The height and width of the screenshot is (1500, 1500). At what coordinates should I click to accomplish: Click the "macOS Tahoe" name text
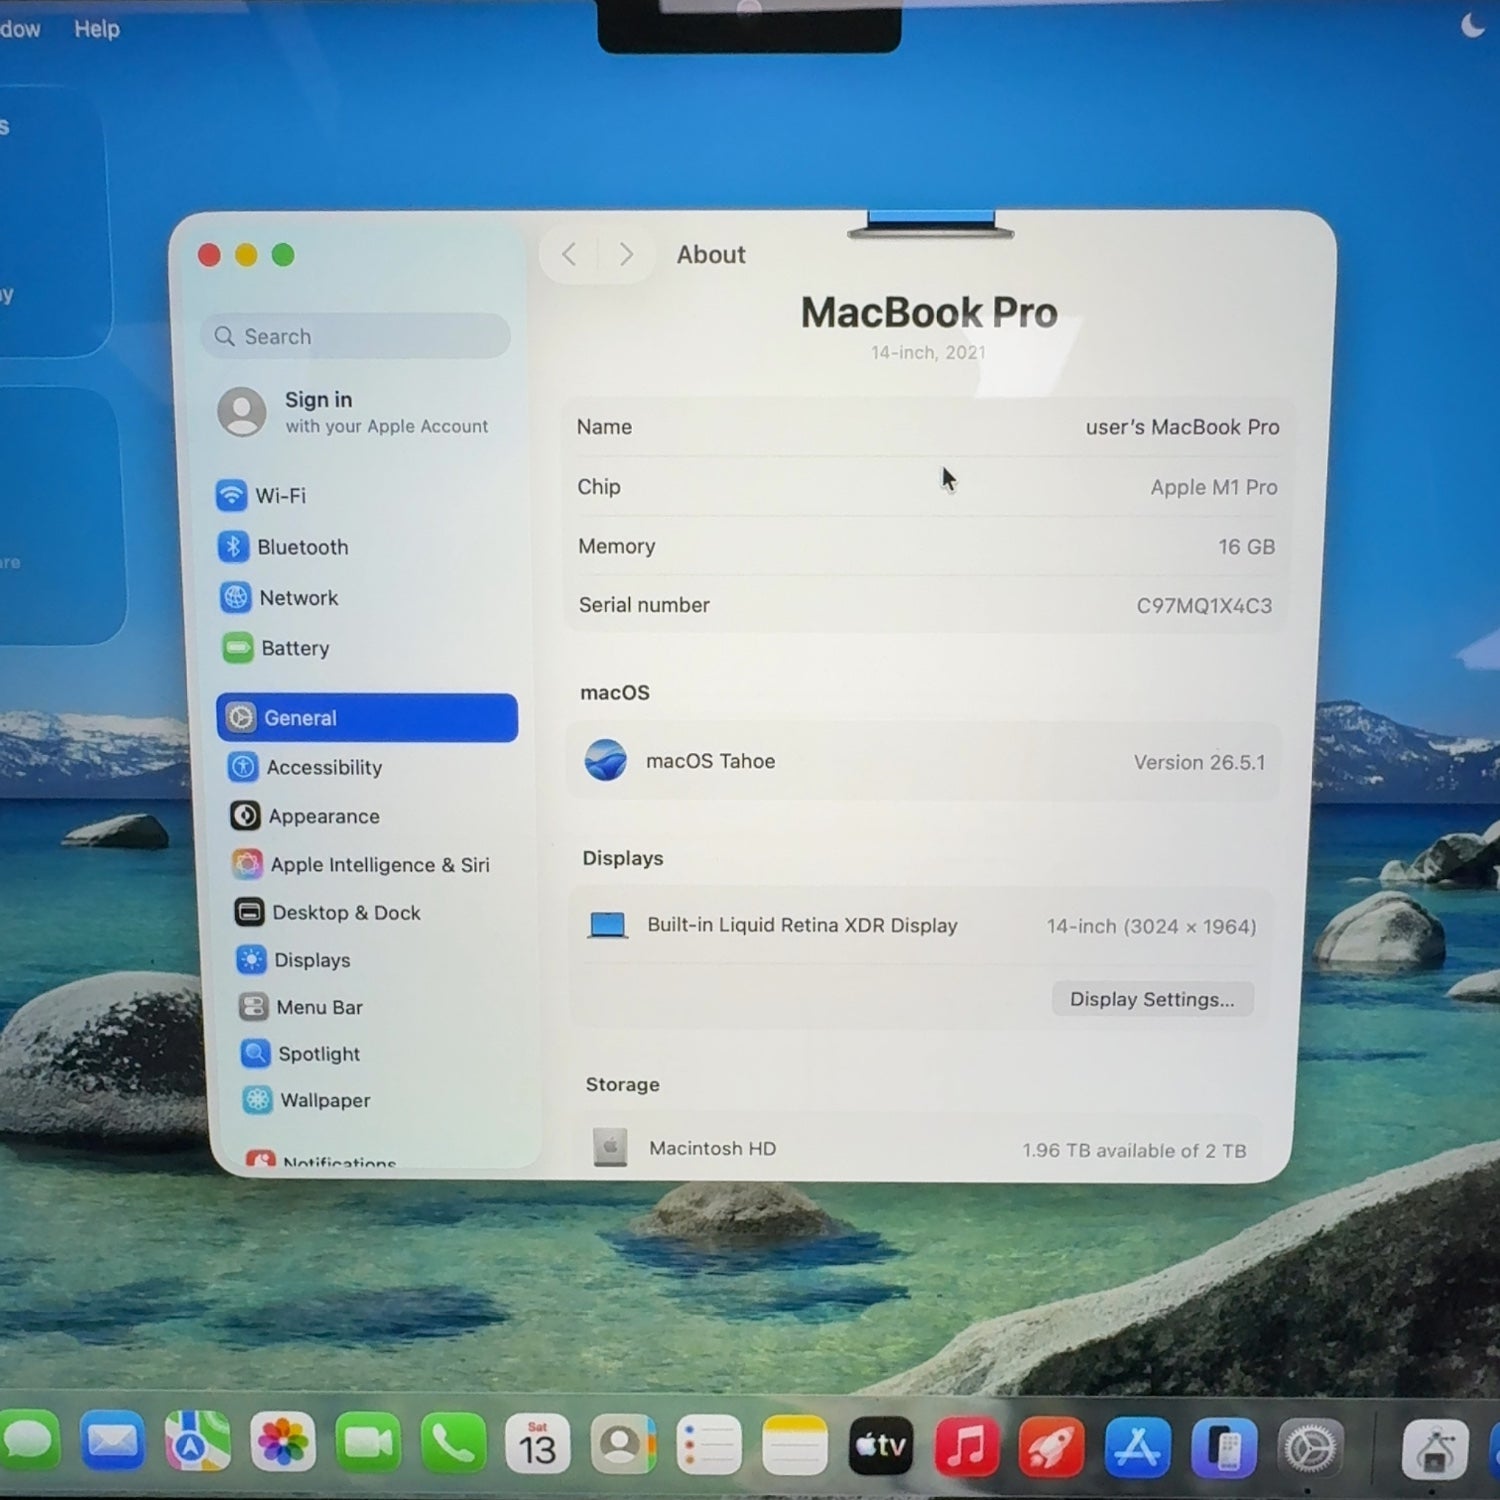(710, 761)
